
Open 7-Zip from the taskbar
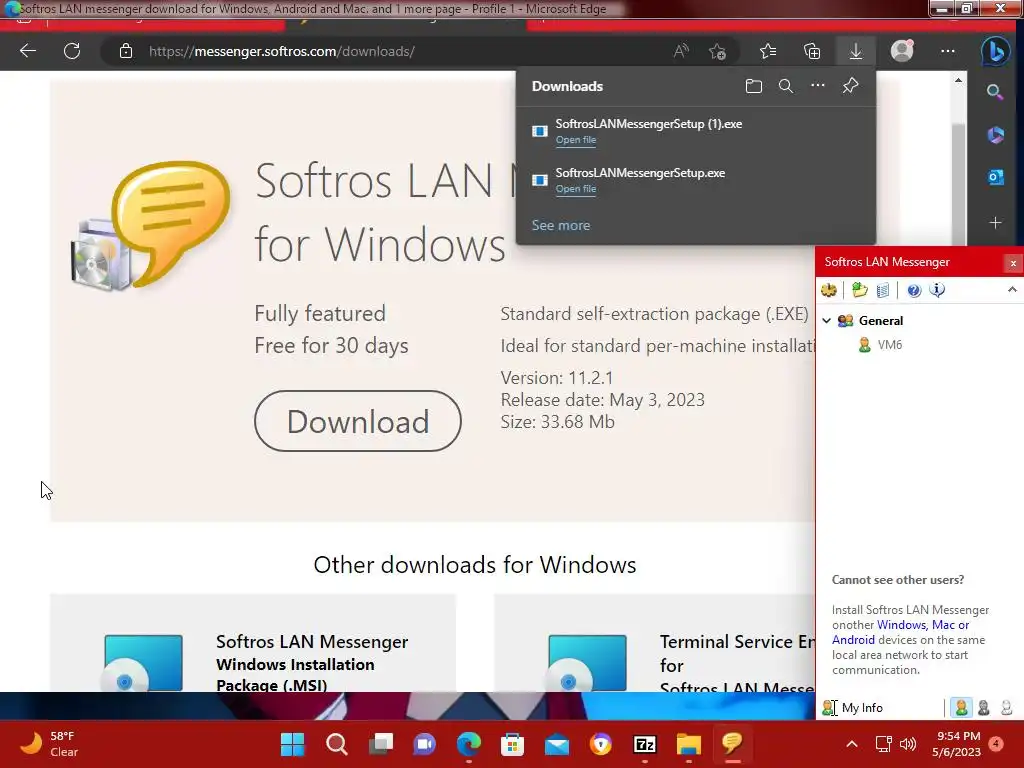[x=645, y=744]
